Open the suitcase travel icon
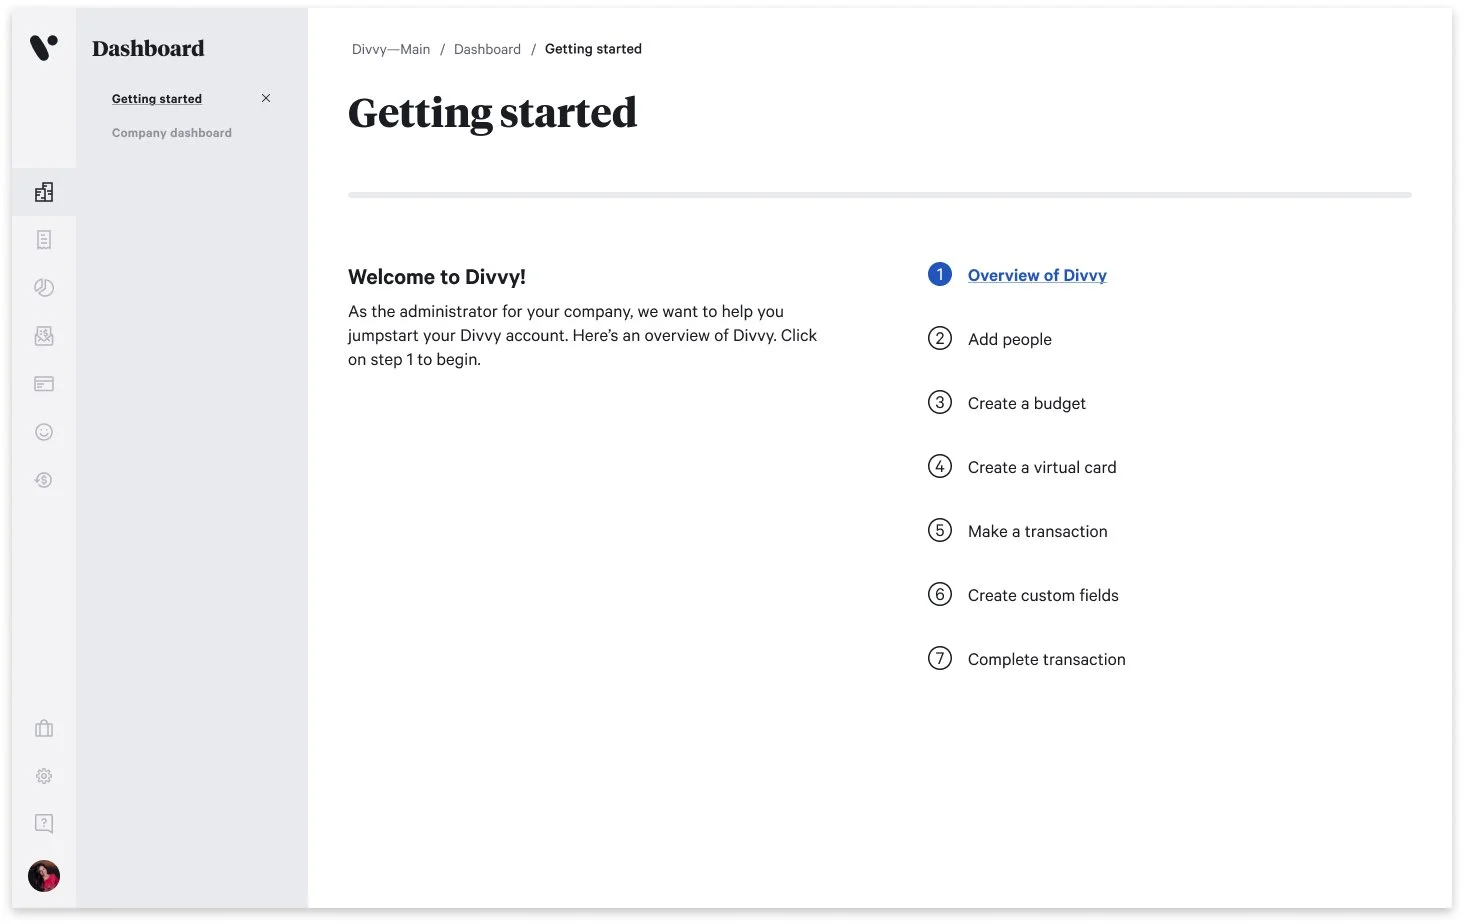 (x=44, y=728)
